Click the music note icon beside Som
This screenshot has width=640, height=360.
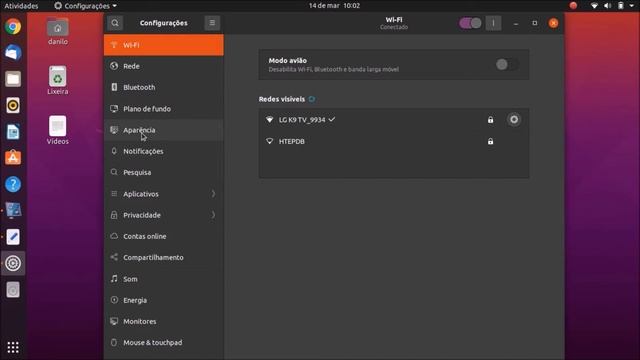click(114, 278)
